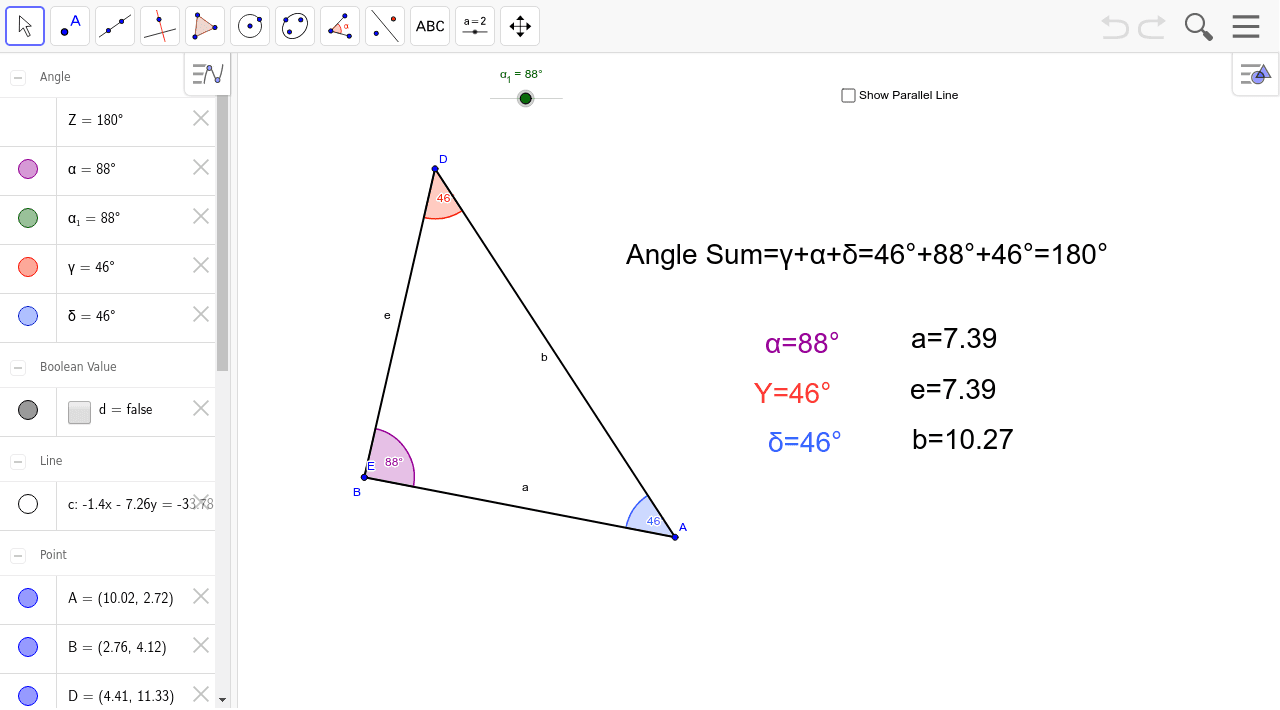
Task: Toggle visibility of boolean d
Action: pyautogui.click(x=28, y=410)
